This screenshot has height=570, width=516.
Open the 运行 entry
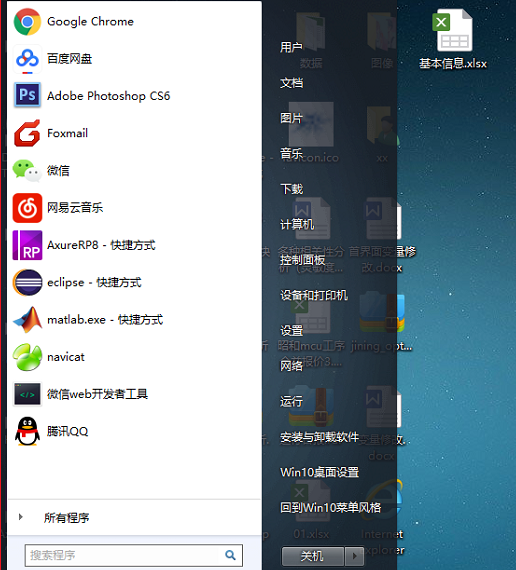point(291,402)
